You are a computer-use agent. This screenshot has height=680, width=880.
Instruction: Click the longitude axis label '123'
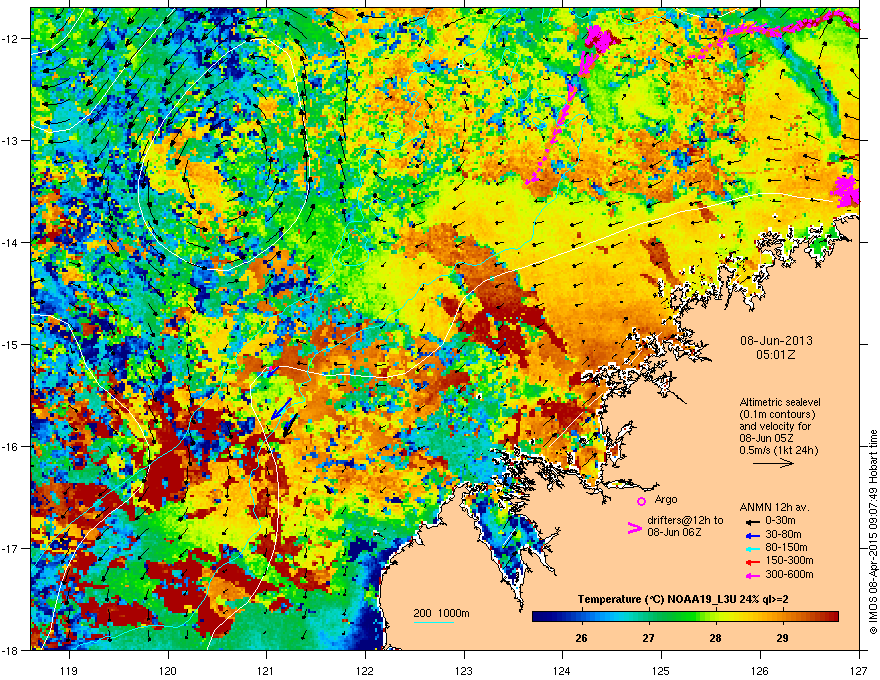464,670
